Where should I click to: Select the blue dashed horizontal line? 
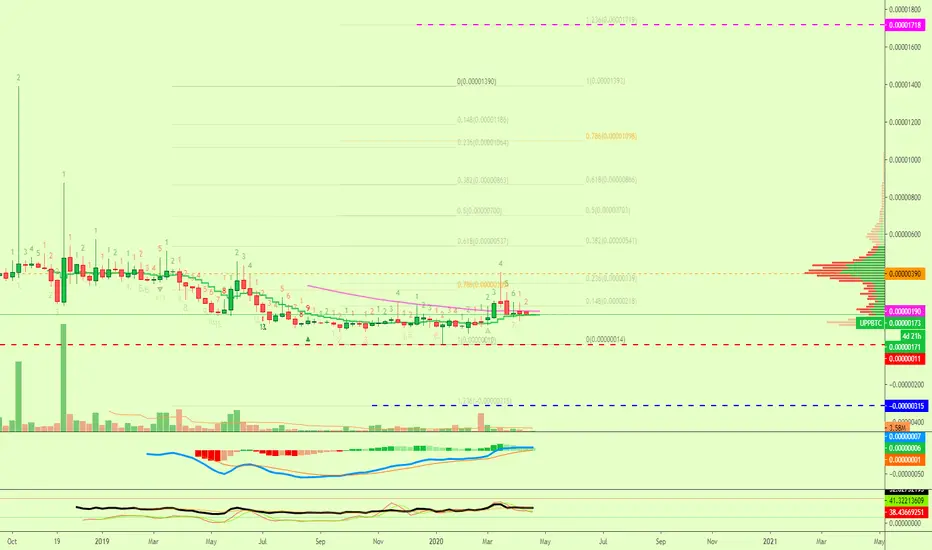point(628,406)
